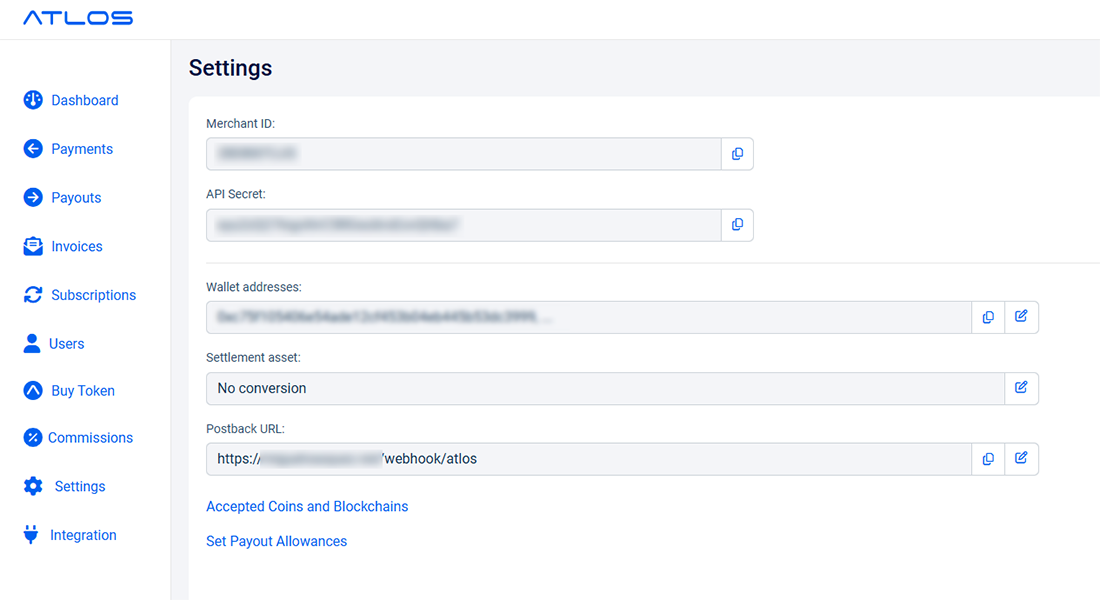Go to Payments in sidebar

[81, 149]
